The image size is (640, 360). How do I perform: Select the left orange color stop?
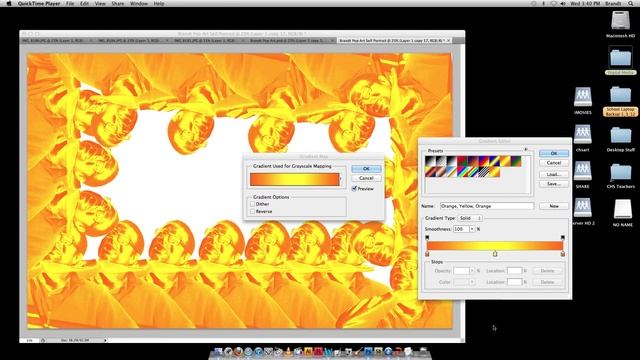click(x=427, y=254)
